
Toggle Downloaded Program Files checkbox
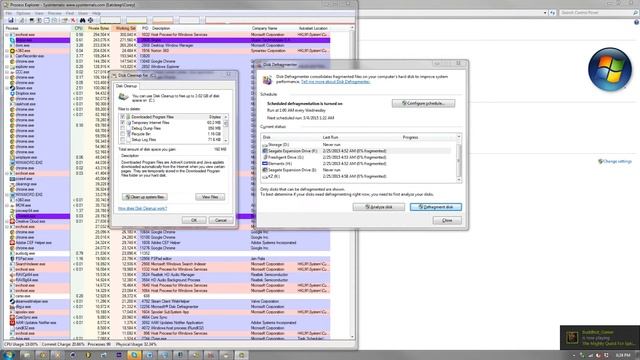[x=122, y=117]
